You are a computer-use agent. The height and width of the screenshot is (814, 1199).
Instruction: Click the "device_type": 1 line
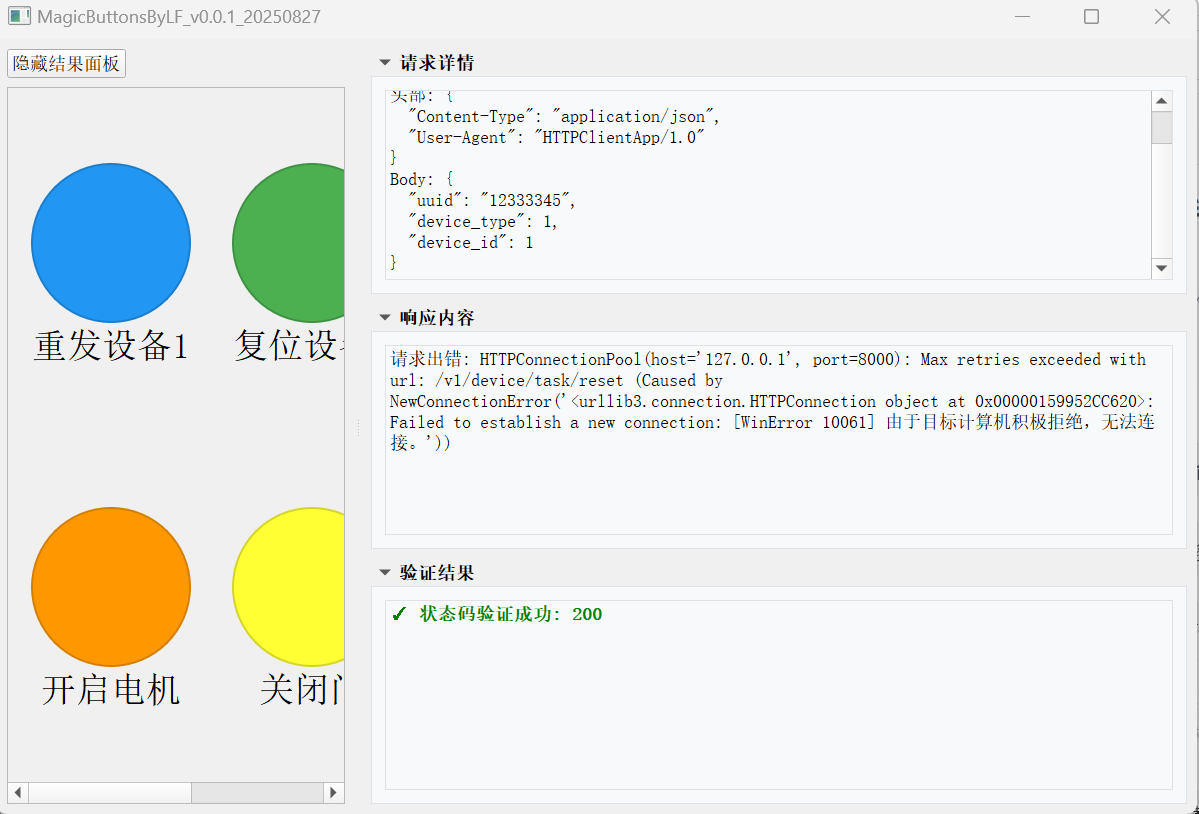pos(483,222)
